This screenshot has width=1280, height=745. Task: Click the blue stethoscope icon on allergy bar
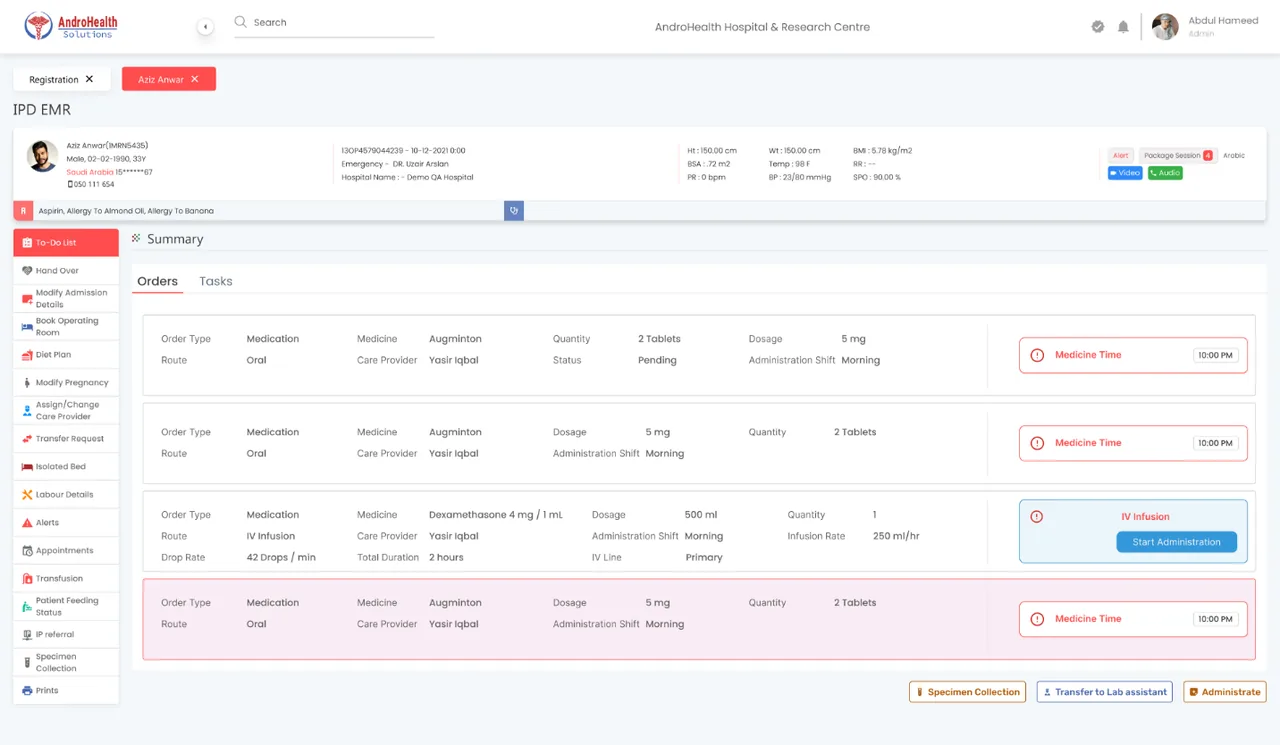point(514,211)
